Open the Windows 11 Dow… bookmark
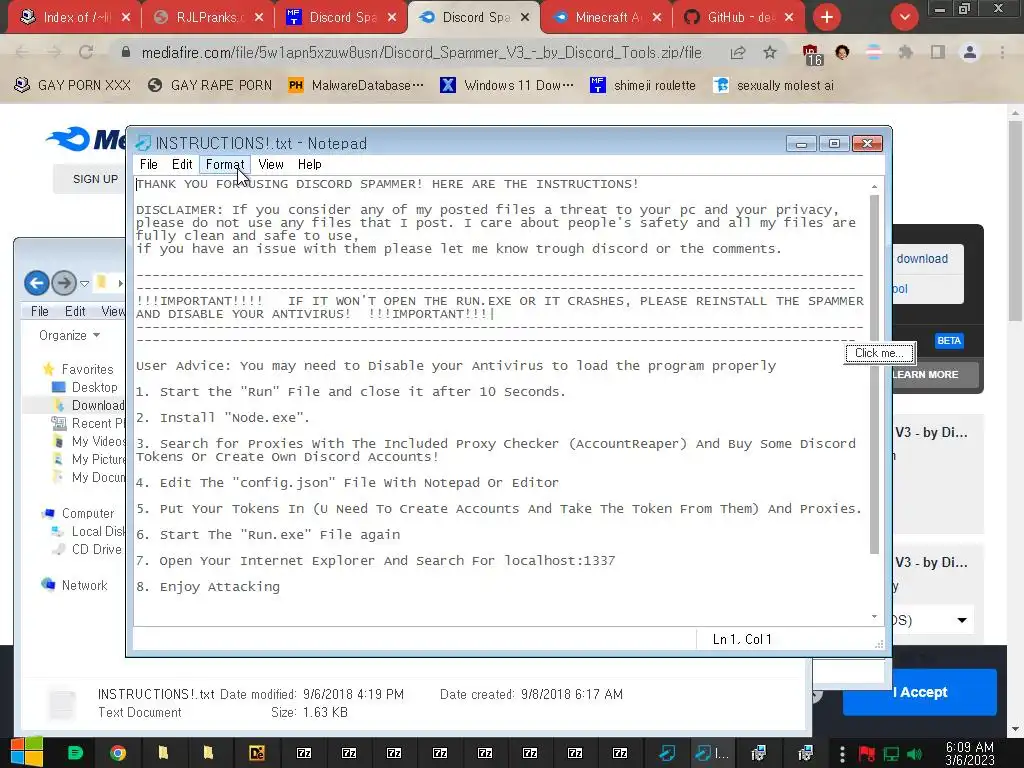The image size is (1024, 768). coord(506,85)
